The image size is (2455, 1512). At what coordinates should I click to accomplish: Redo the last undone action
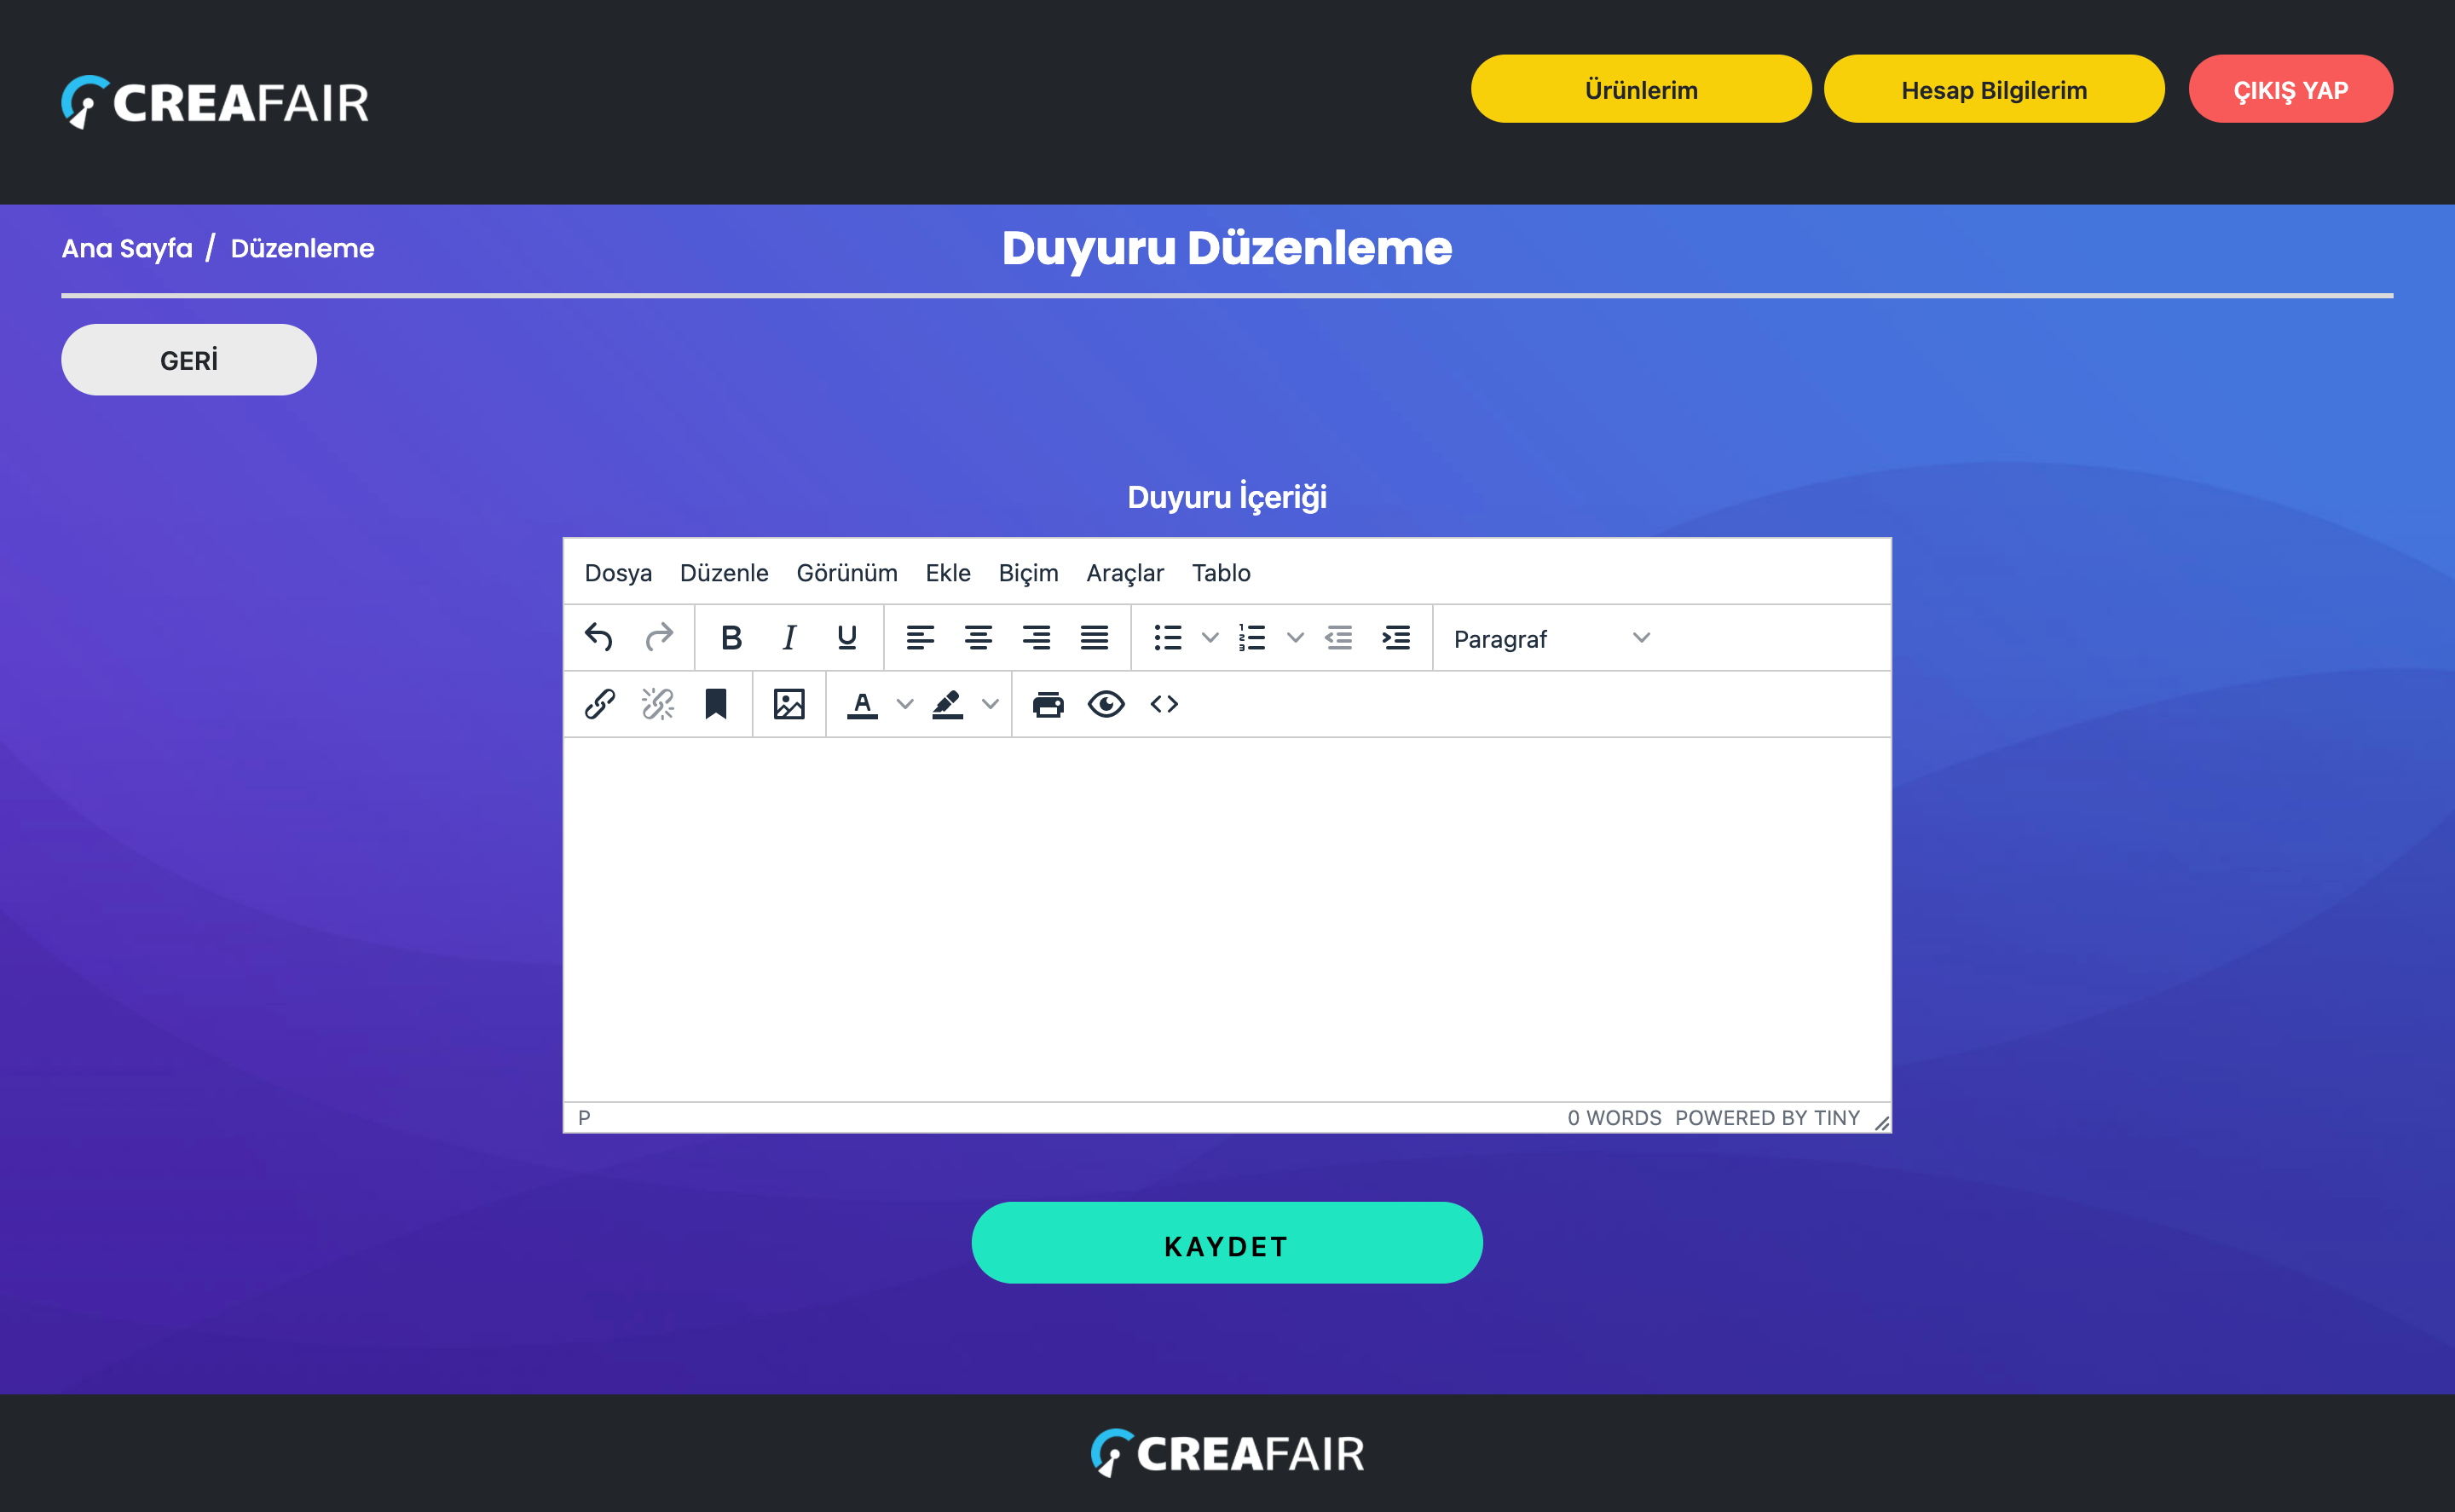pos(658,637)
